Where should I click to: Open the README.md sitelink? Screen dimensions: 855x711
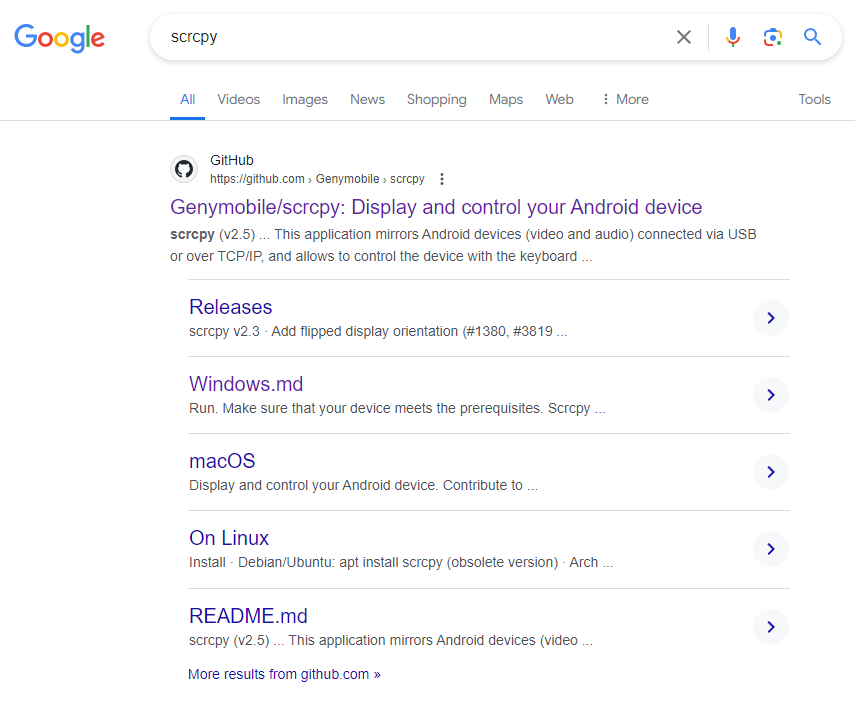point(248,616)
